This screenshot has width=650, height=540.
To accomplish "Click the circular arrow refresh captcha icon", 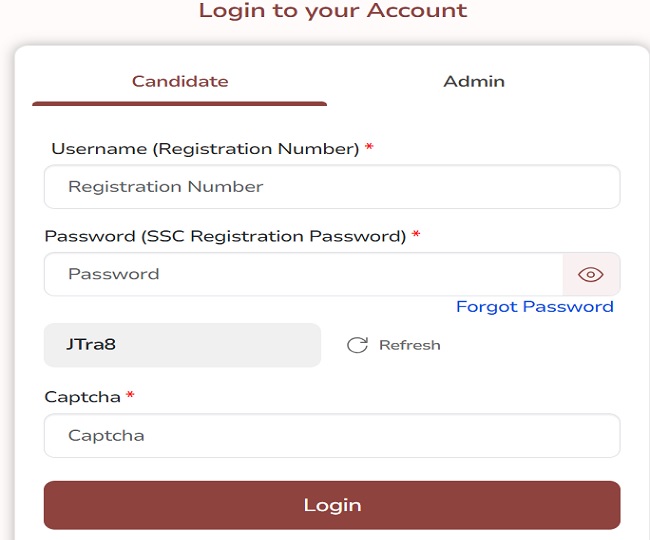I will point(357,345).
